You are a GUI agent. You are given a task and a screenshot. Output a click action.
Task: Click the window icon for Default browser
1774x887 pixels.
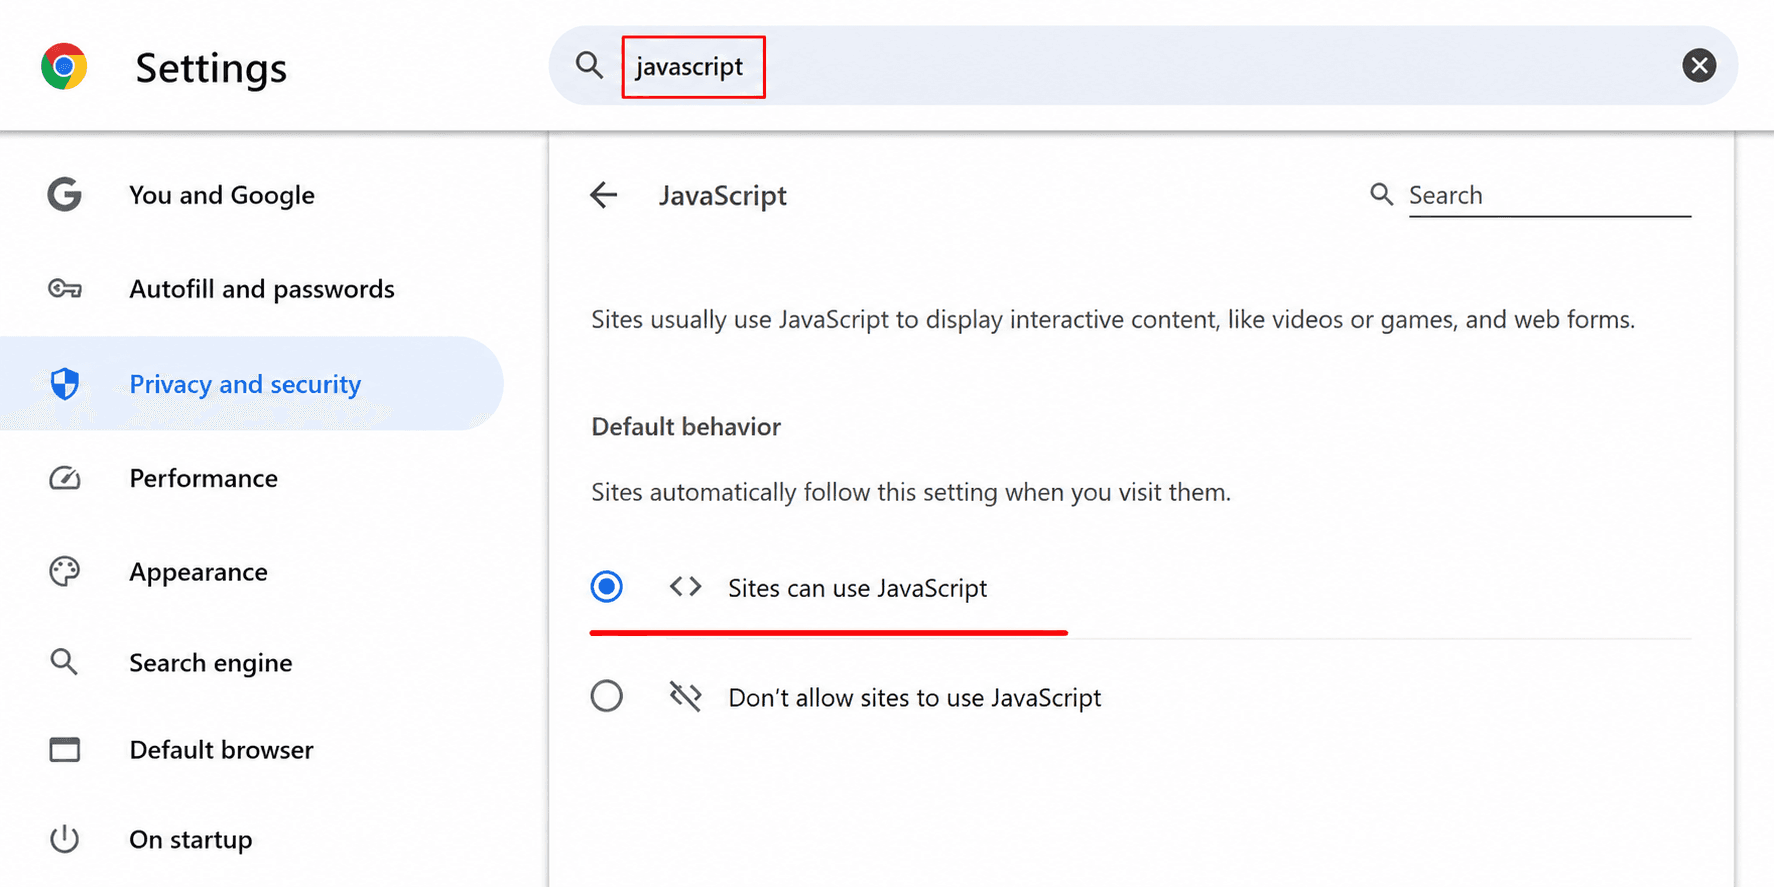(65, 749)
